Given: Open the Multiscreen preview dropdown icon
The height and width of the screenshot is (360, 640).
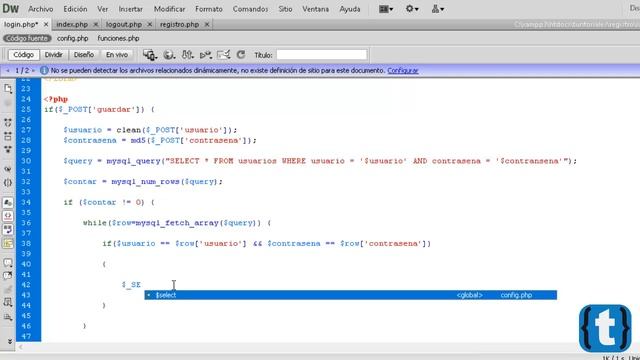Looking at the screenshot, I should (x=150, y=55).
